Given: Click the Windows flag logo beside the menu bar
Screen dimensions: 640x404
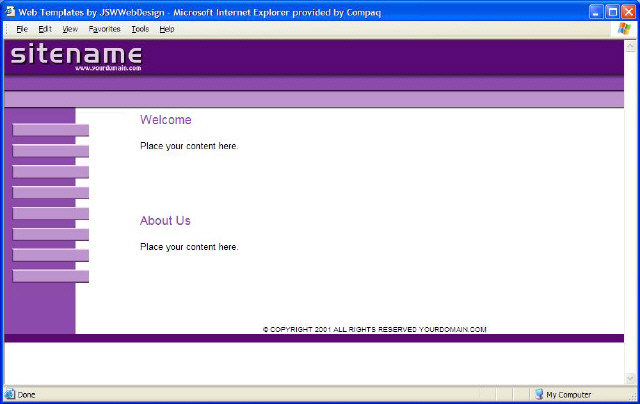Looking at the screenshot, I should 625,29.
